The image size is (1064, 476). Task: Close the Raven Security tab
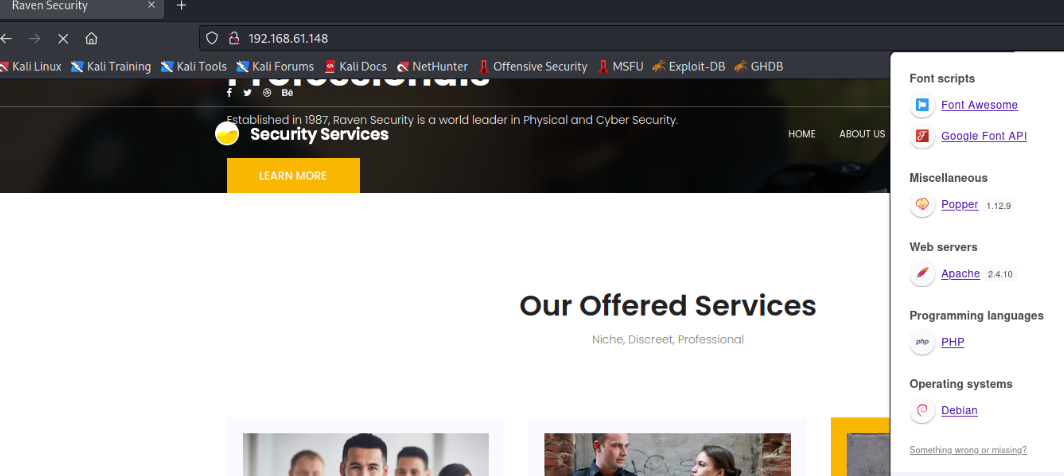coord(151,5)
